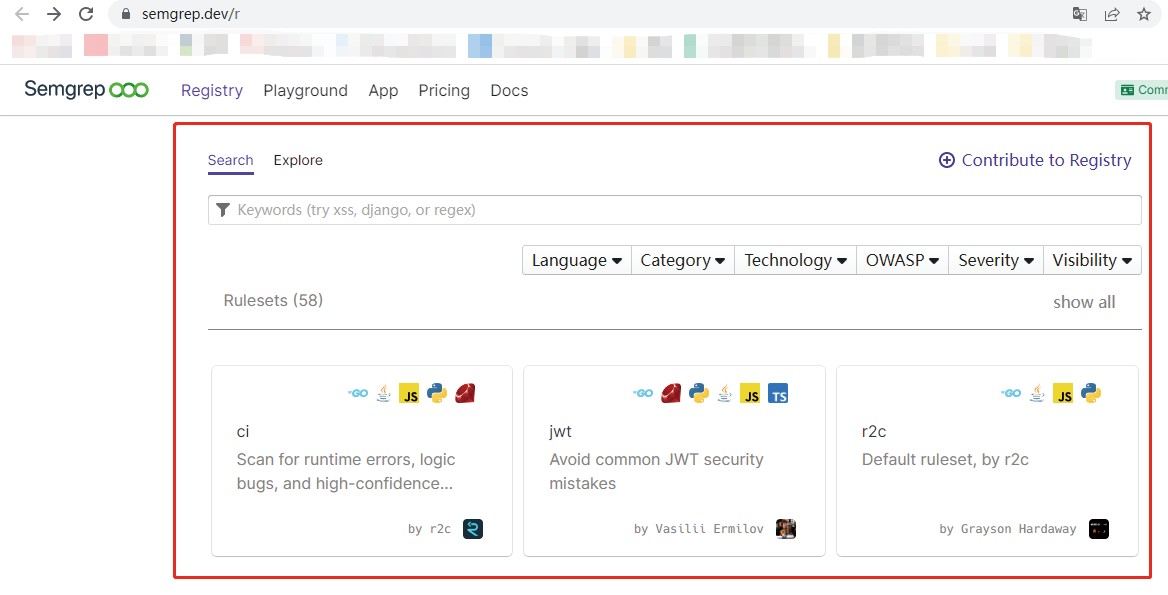
Task: Open the Pricing page
Action: coord(444,90)
